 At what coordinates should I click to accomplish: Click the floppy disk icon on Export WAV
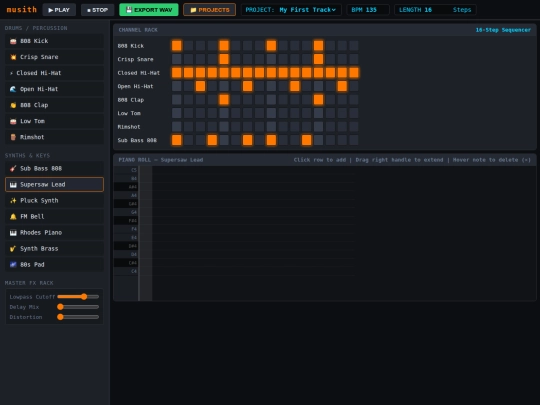[x=129, y=10]
